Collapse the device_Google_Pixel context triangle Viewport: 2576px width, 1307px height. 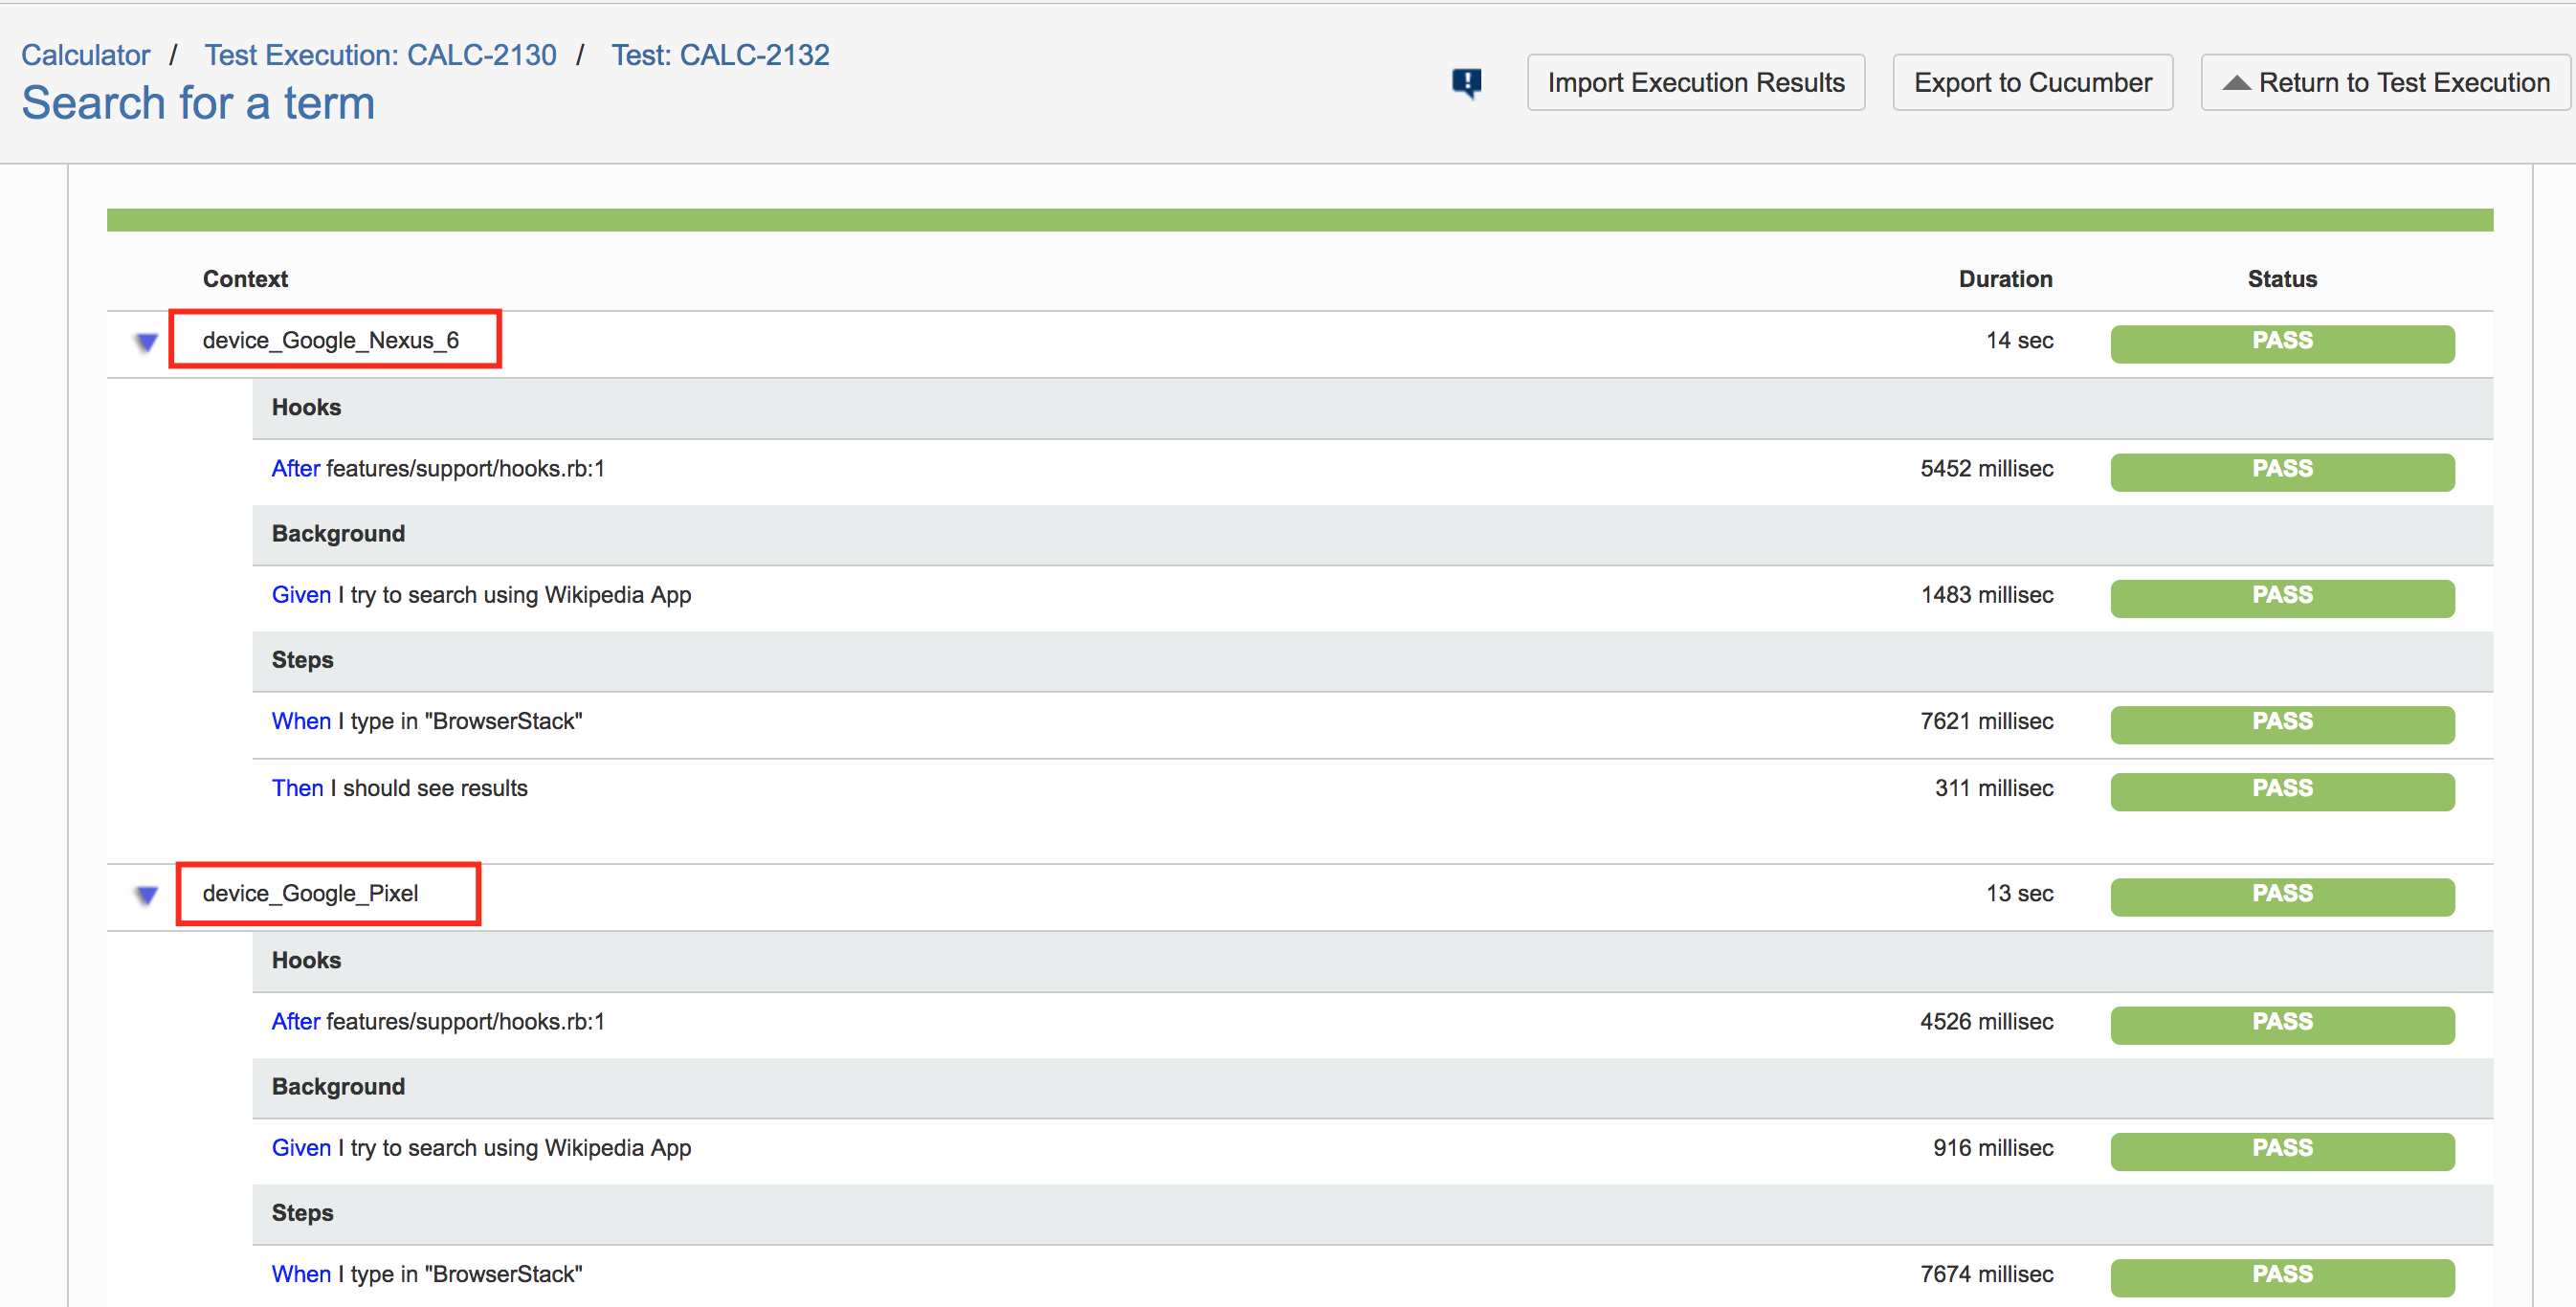click(x=147, y=895)
